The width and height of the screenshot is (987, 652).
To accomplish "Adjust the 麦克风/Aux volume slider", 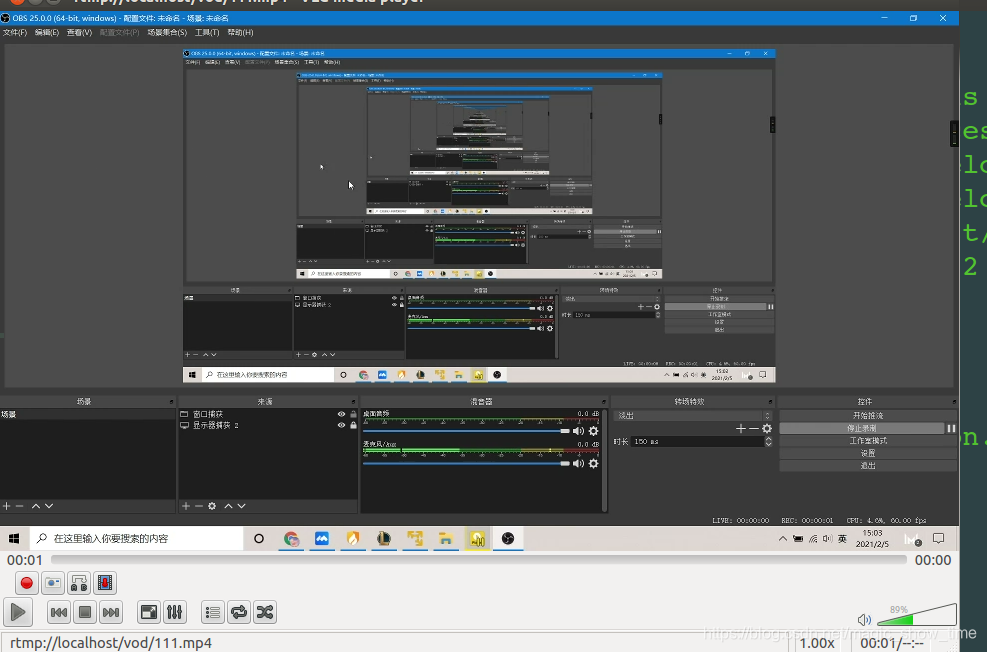I will (466, 464).
